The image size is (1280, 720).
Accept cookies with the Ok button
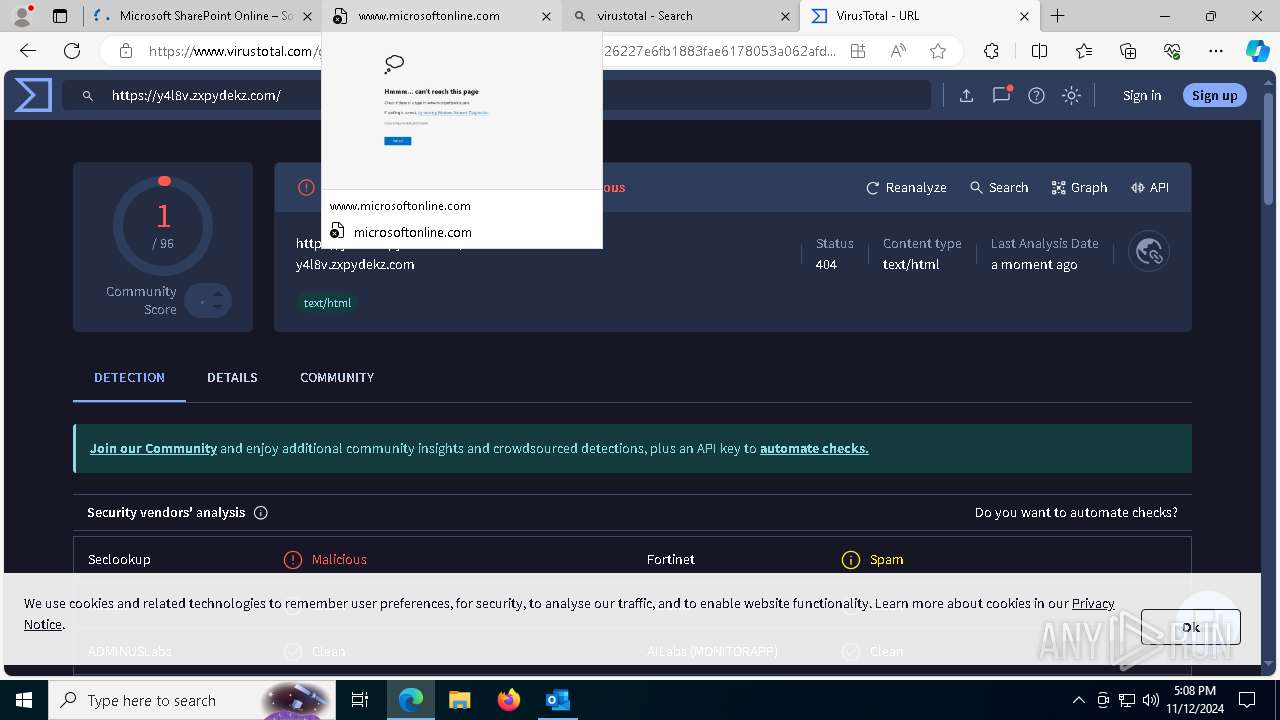(x=1191, y=627)
